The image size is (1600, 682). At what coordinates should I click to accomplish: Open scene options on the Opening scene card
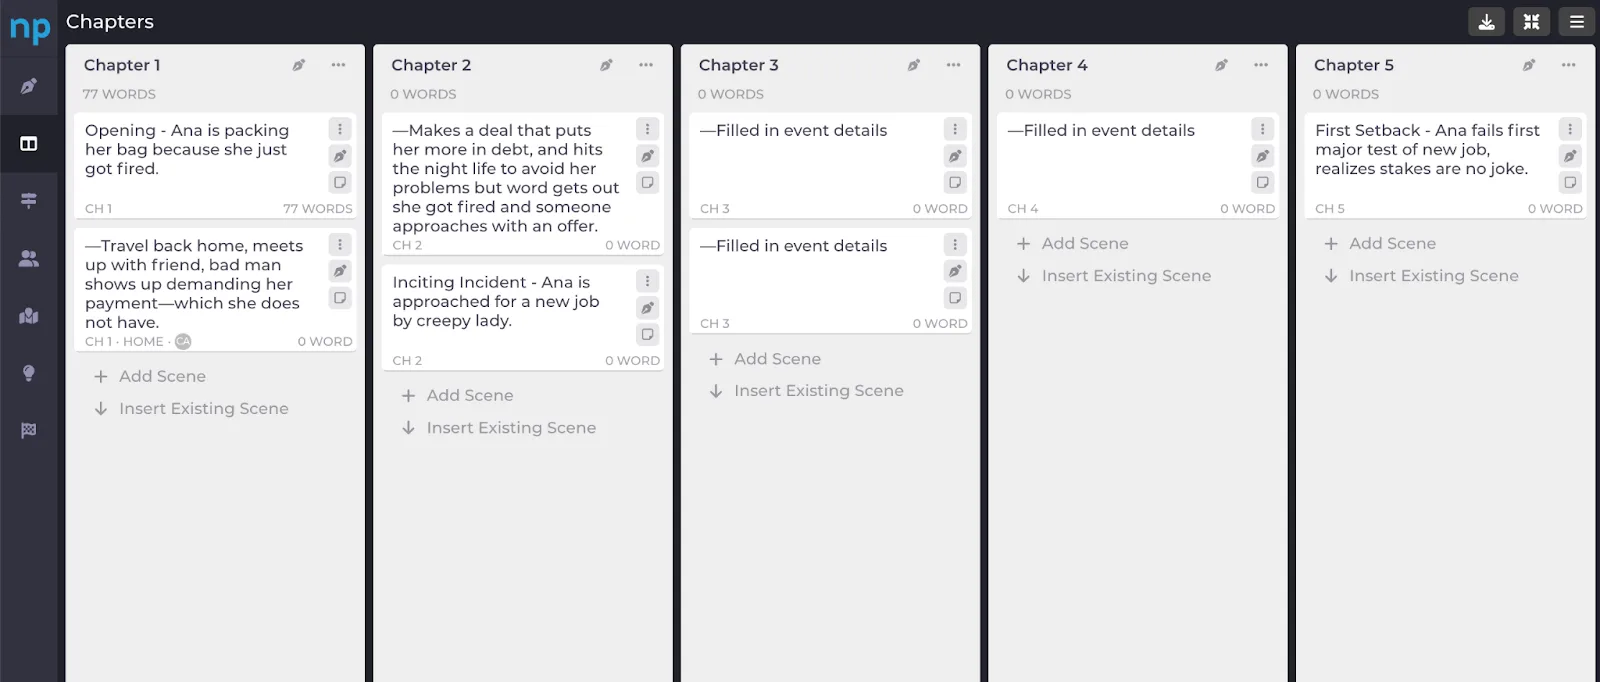[x=340, y=129]
